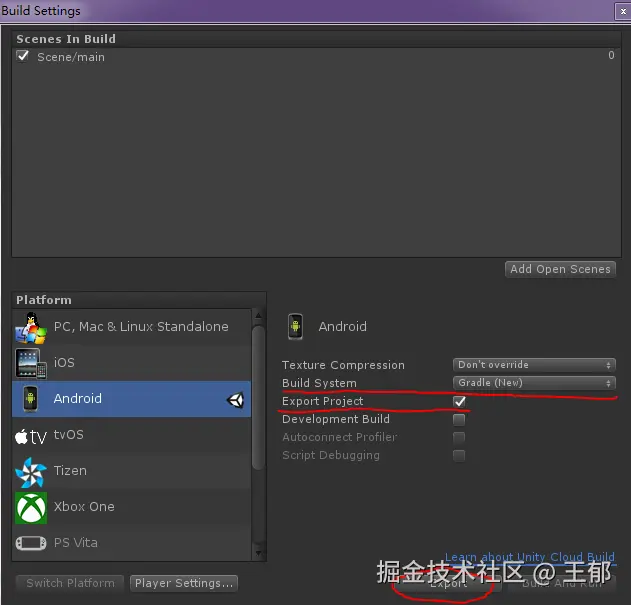Click the Development Build label
Viewport: 631px width, 605px height.
[336, 419]
